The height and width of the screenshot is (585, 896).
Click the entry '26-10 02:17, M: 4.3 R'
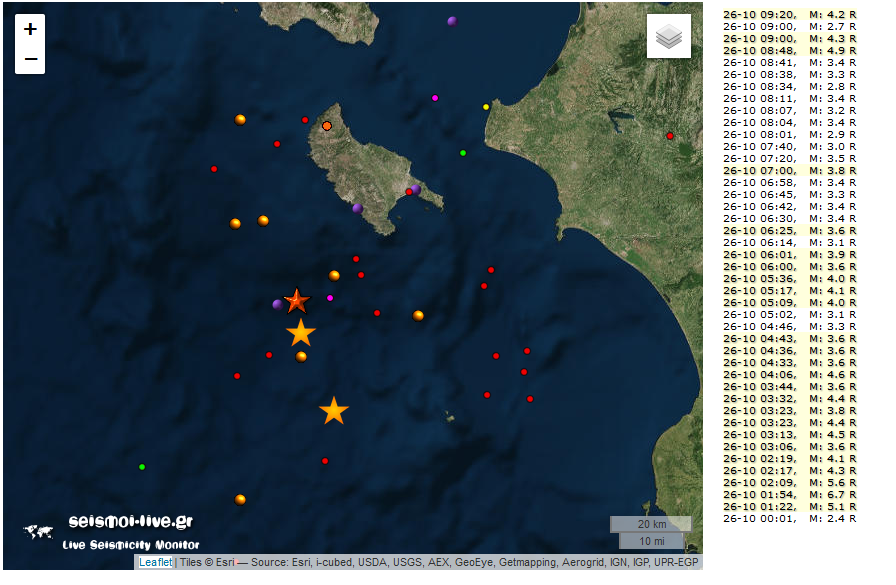click(x=789, y=471)
